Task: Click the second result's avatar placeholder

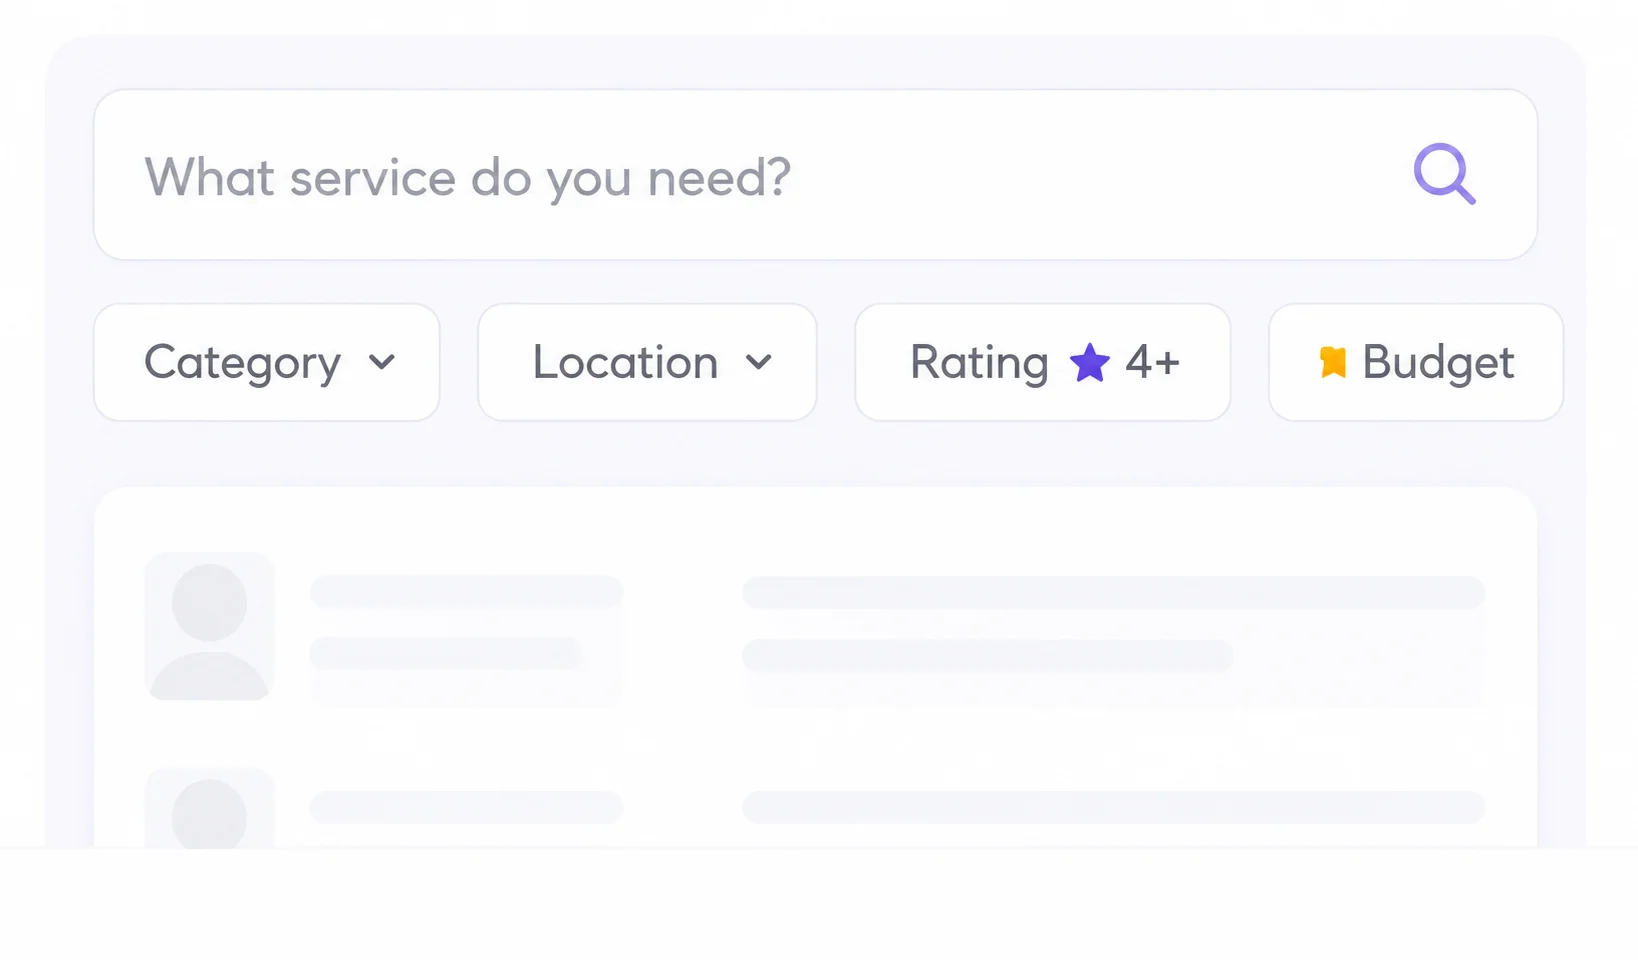Action: (x=209, y=809)
